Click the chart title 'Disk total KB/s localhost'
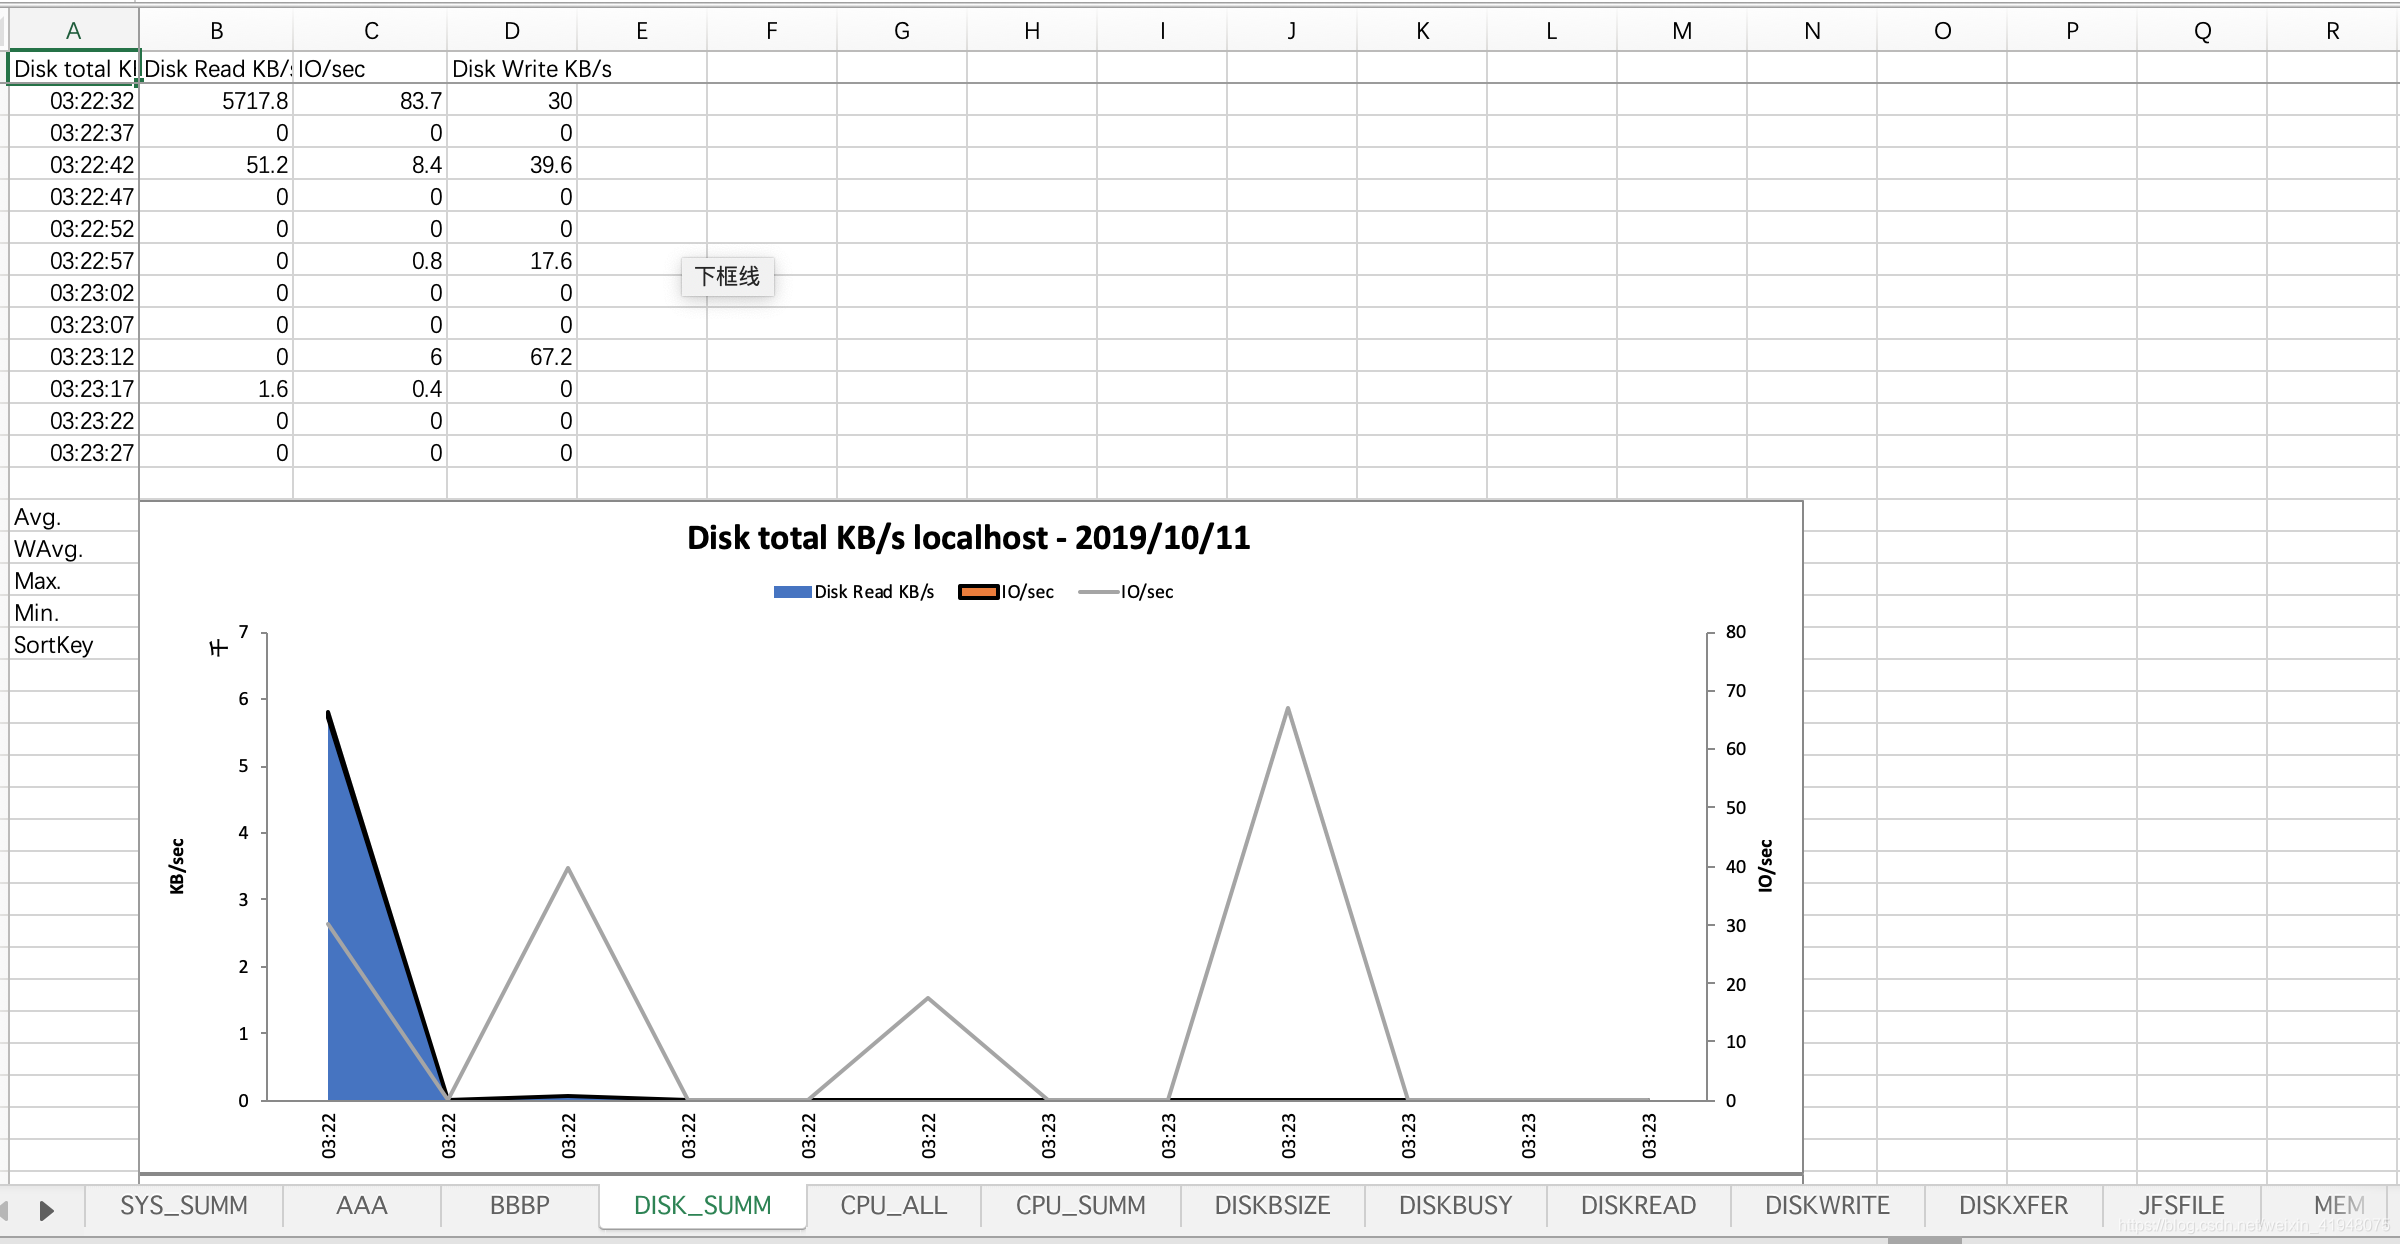This screenshot has height=1244, width=2400. pos(968,538)
